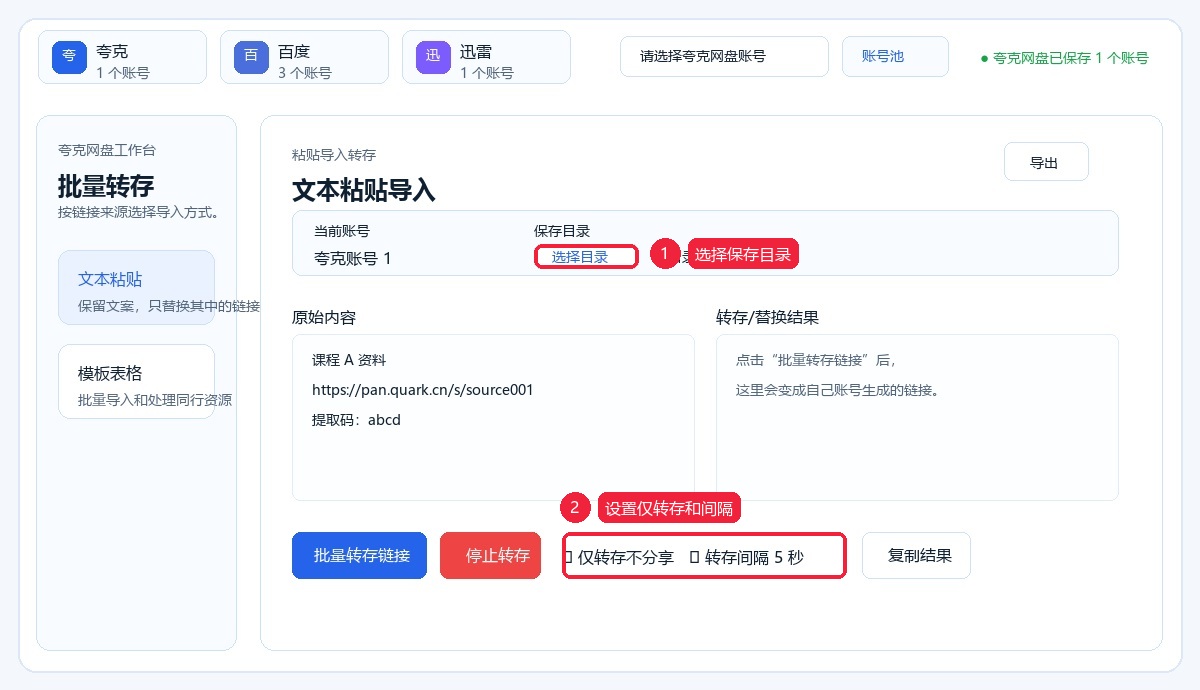
Task: Click the 夸克网盘已保存 1 个账号 status
Action: pyautogui.click(x=1065, y=58)
